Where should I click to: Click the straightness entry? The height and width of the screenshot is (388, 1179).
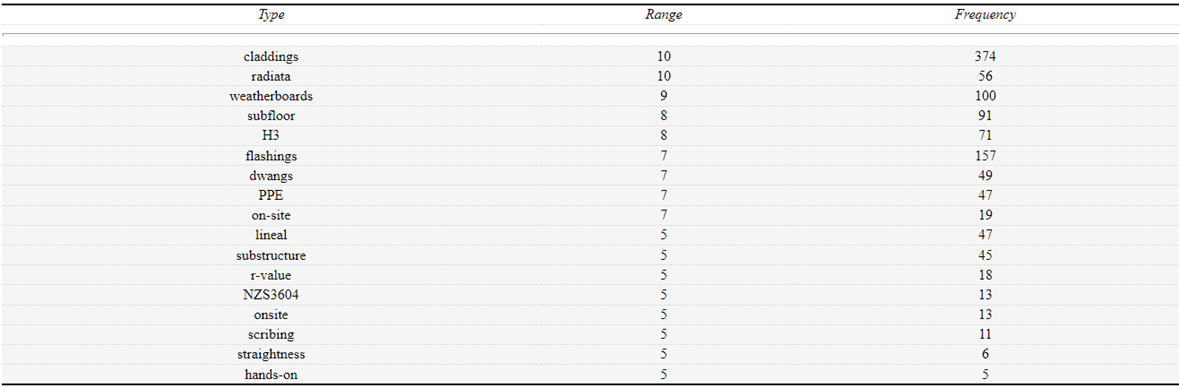click(271, 354)
